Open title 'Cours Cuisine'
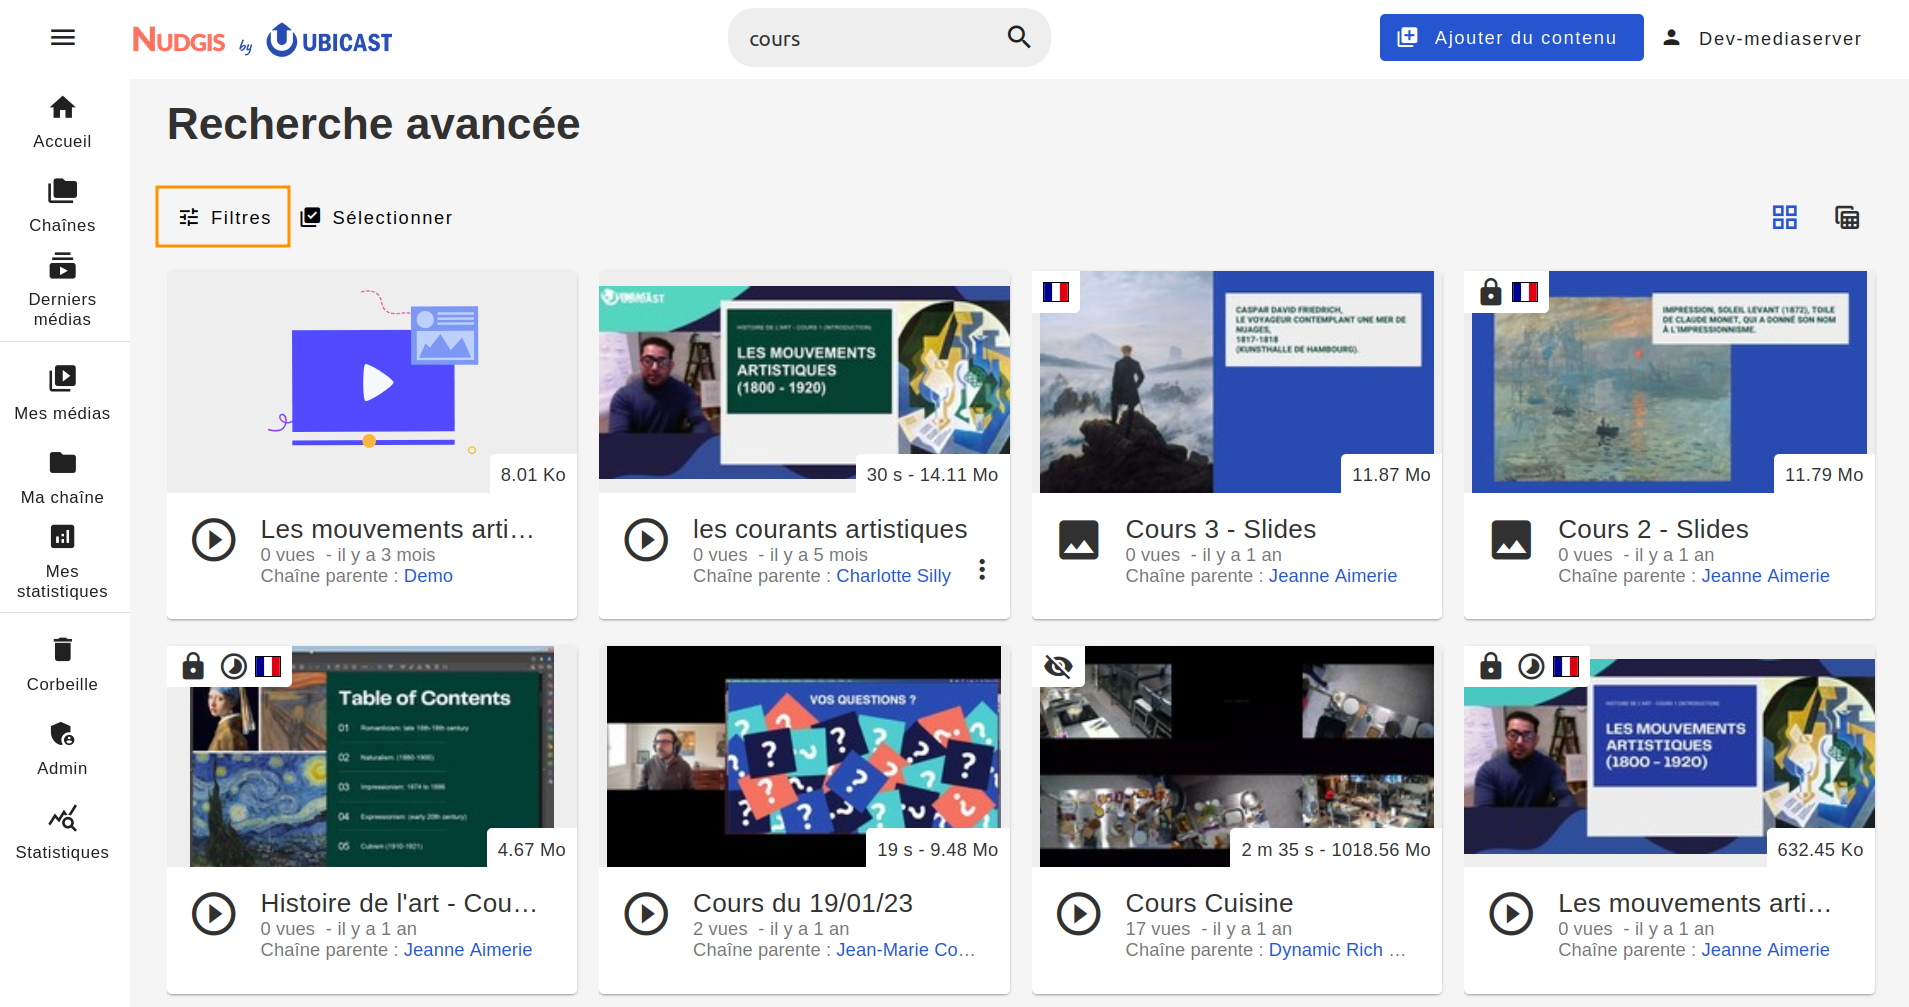Viewport: 1909px width, 1007px height. 1209,903
